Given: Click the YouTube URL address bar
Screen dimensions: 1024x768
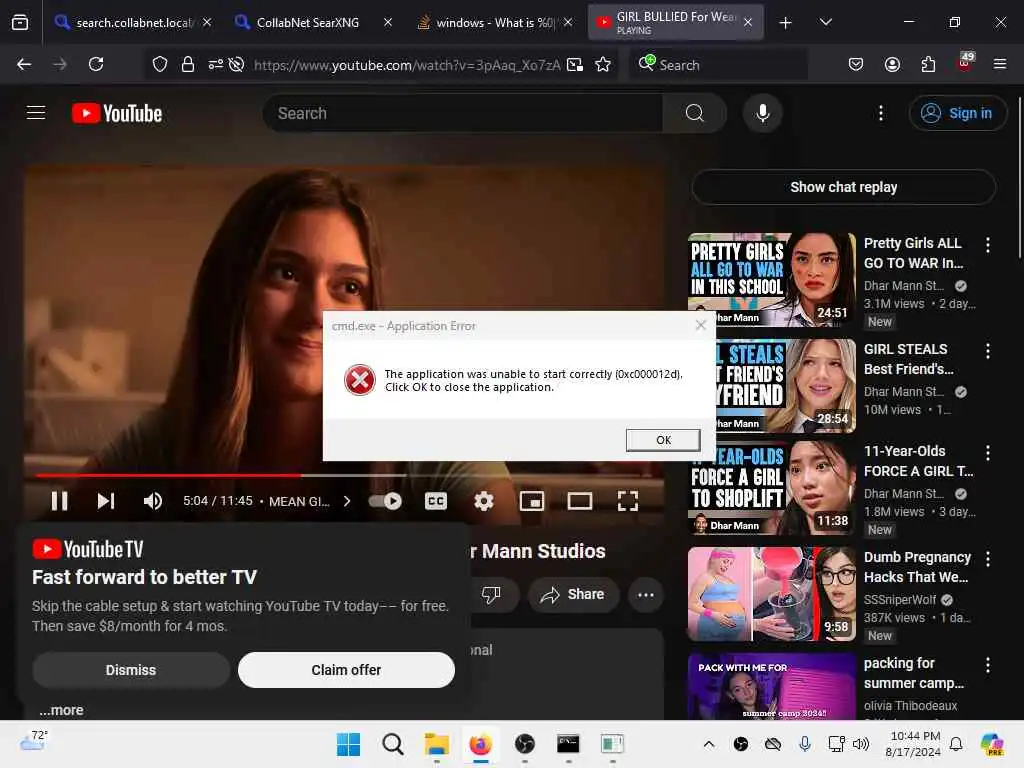Looking at the screenshot, I should 407,65.
